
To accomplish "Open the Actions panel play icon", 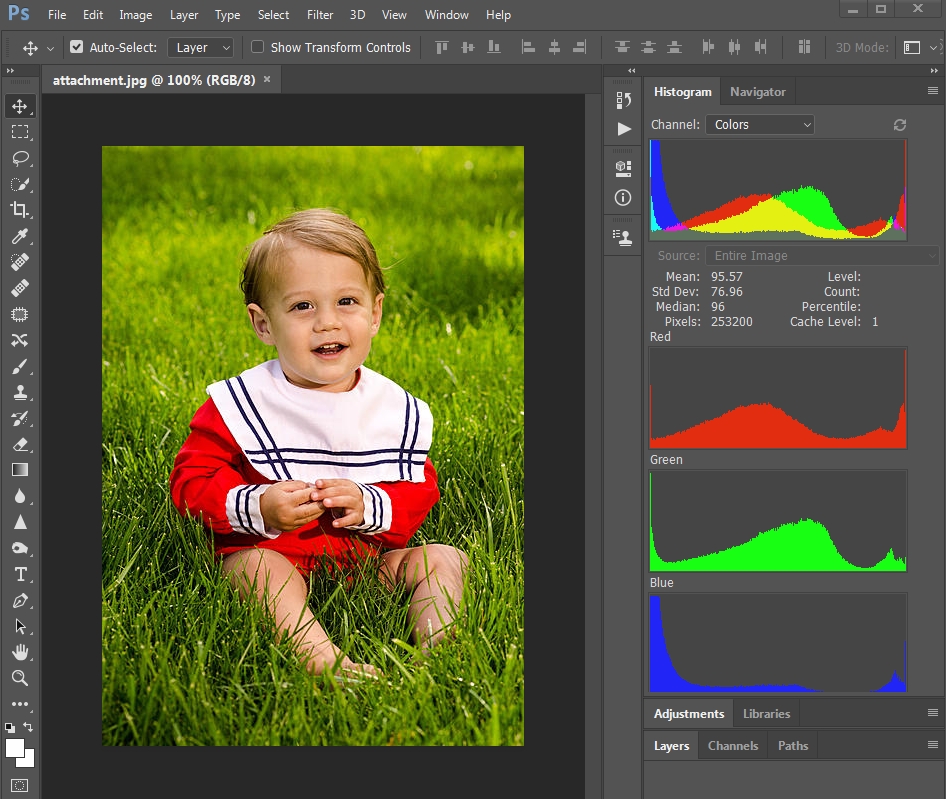I will point(623,129).
